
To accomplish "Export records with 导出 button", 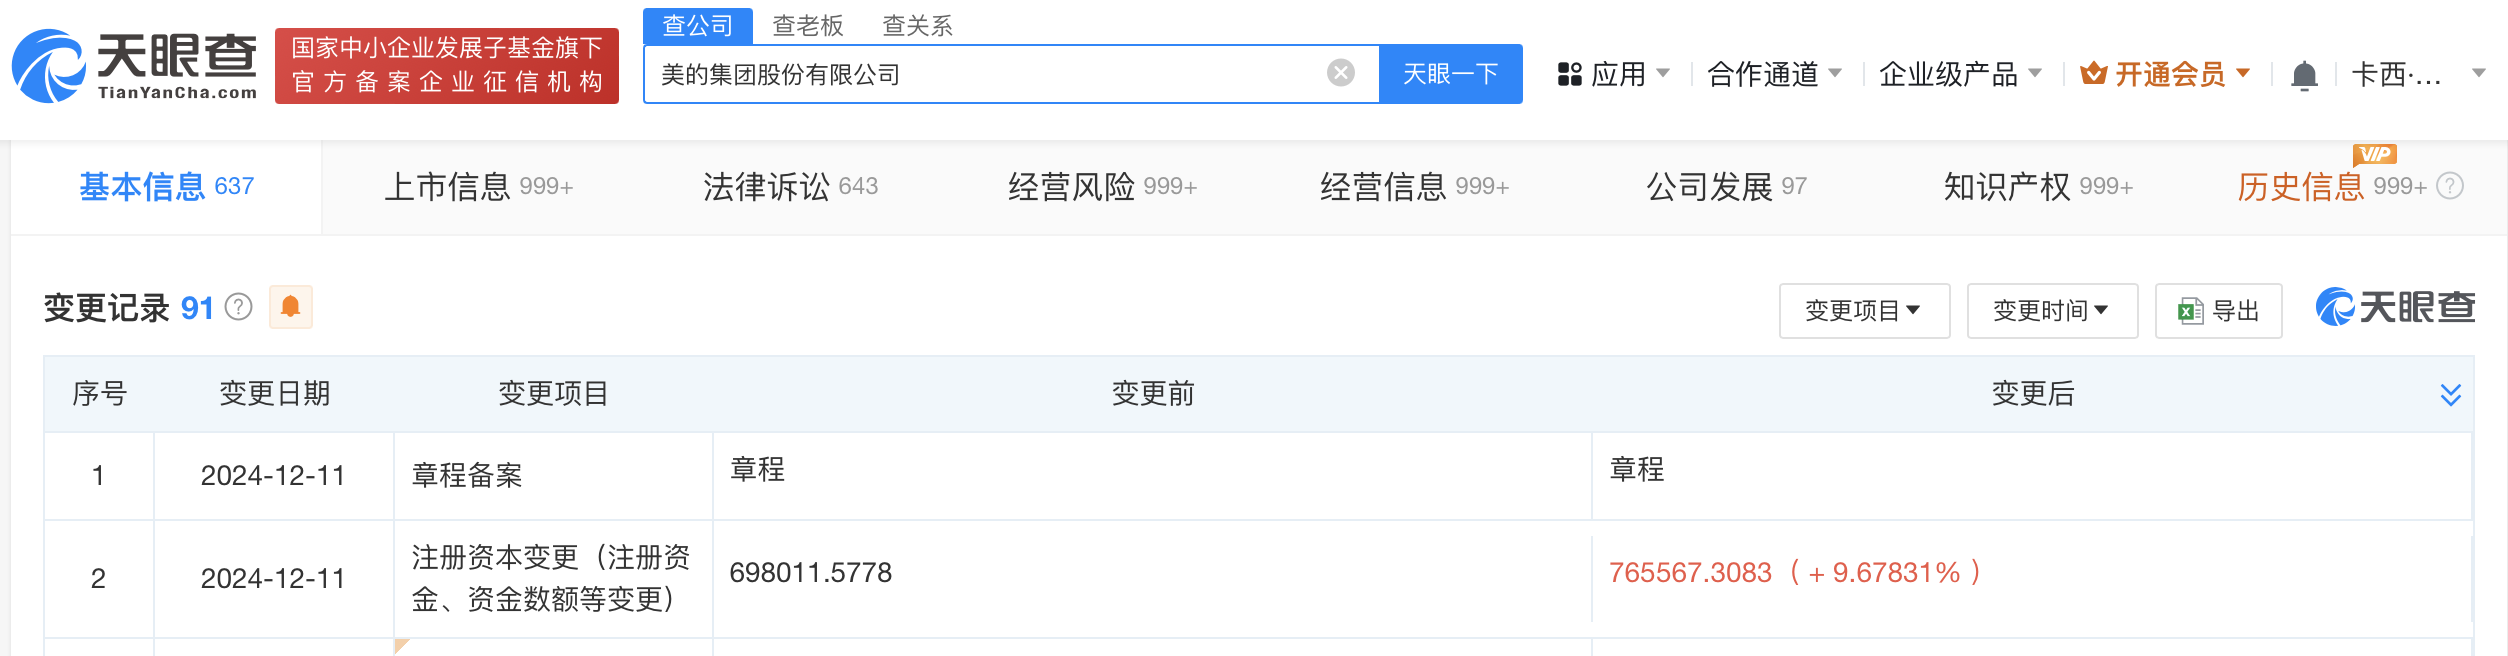I will (x=2218, y=311).
